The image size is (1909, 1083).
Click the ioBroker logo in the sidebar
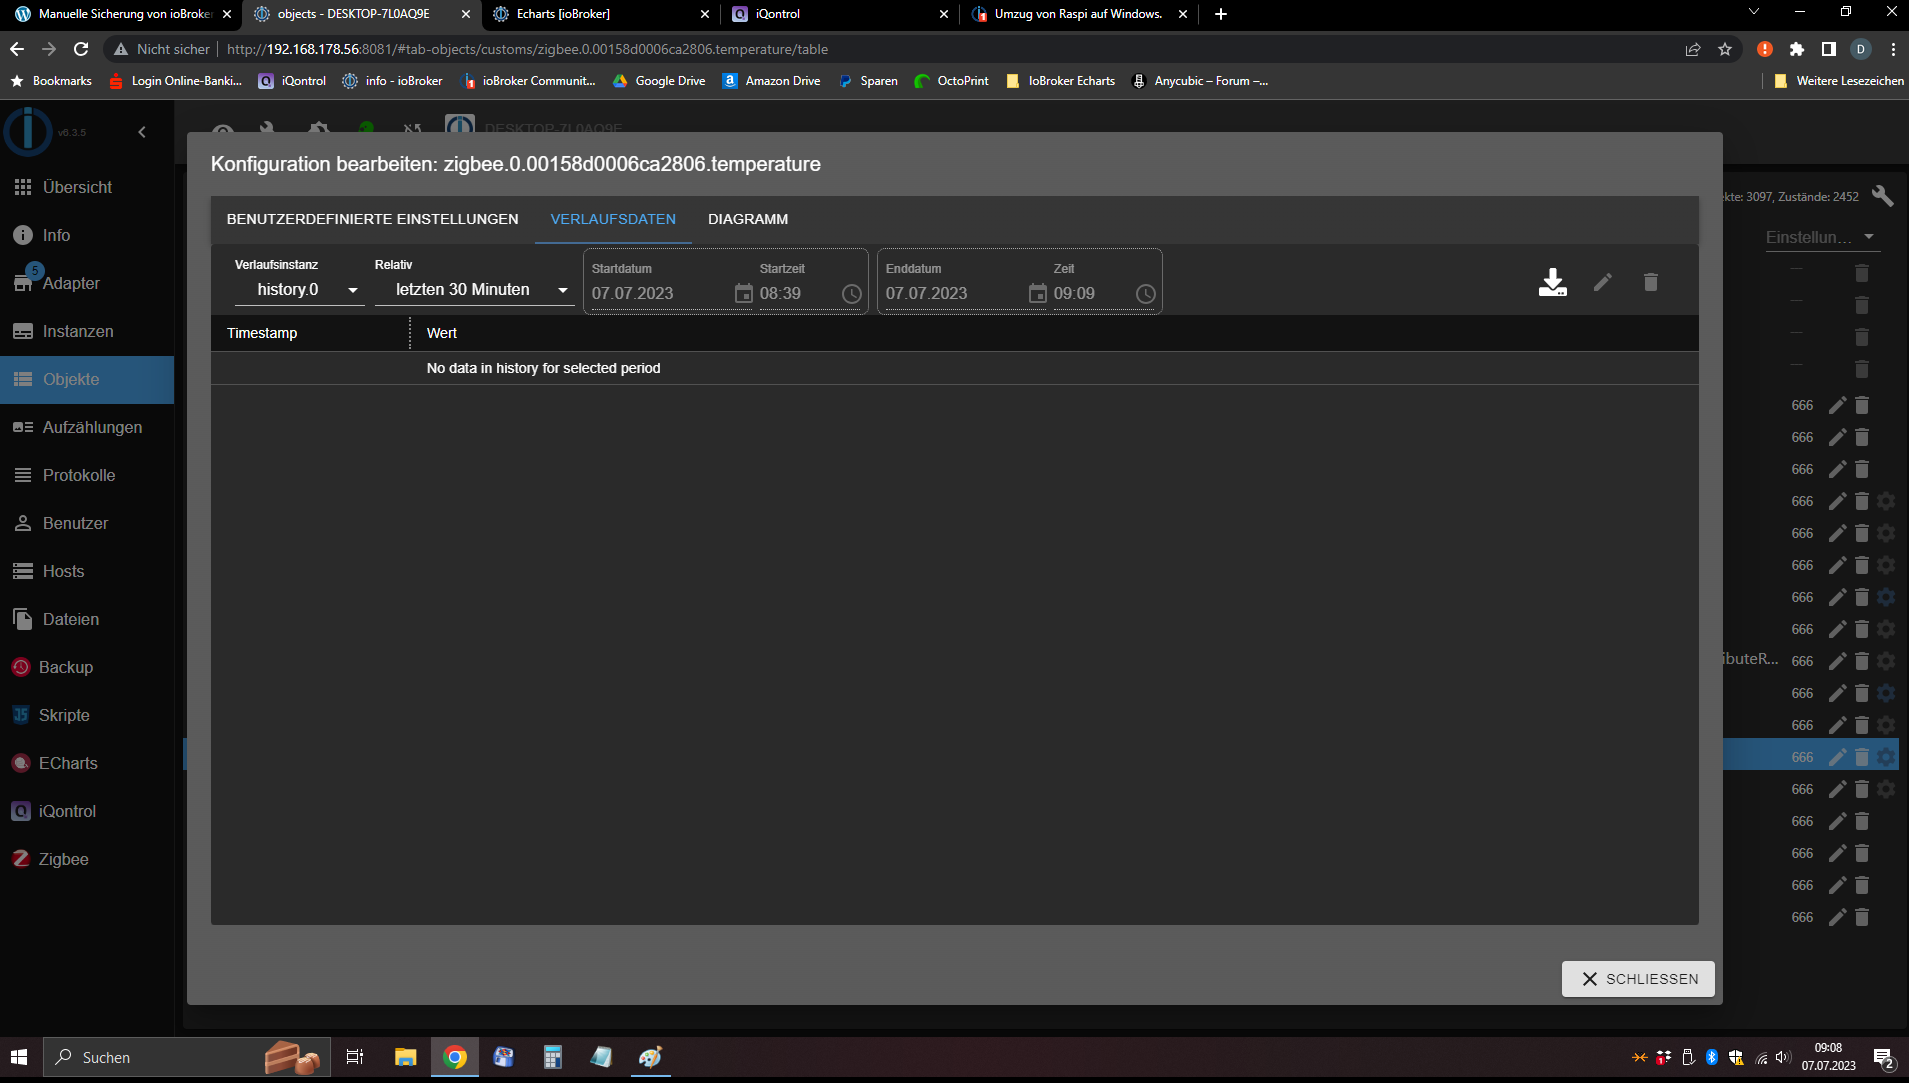tap(28, 131)
